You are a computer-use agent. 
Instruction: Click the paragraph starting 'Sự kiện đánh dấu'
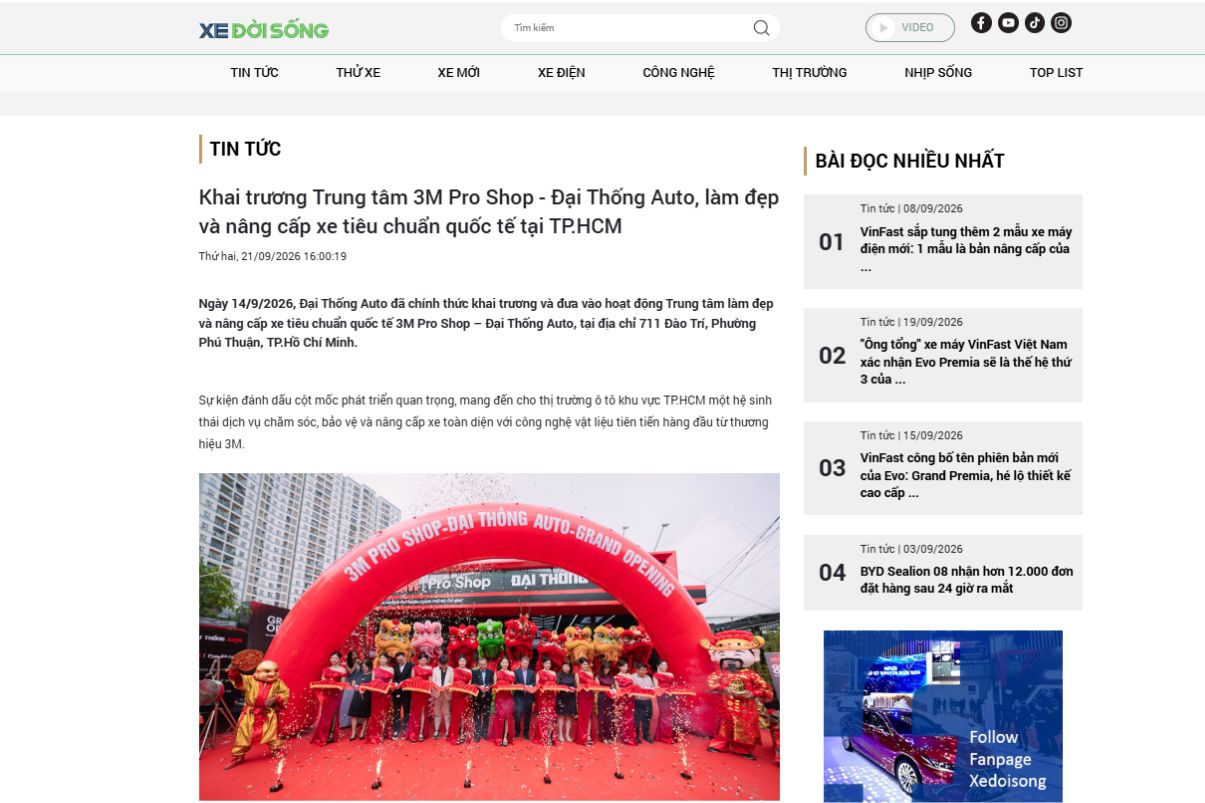click(x=486, y=422)
